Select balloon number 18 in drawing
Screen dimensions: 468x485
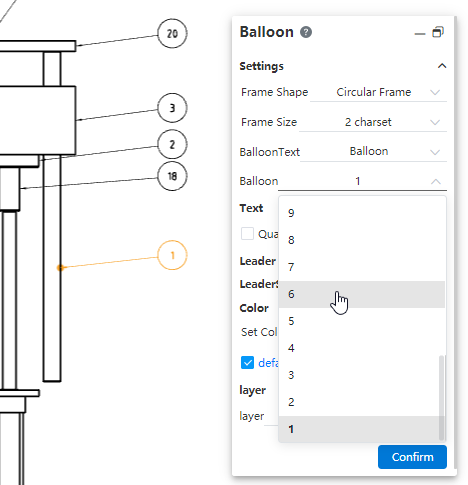click(172, 176)
